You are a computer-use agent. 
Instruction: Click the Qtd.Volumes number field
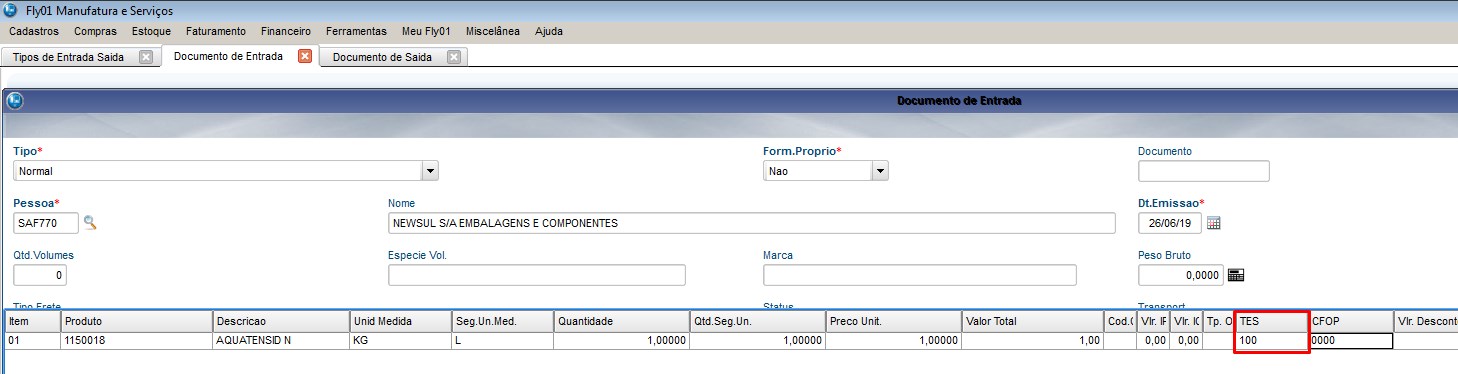(x=40, y=275)
